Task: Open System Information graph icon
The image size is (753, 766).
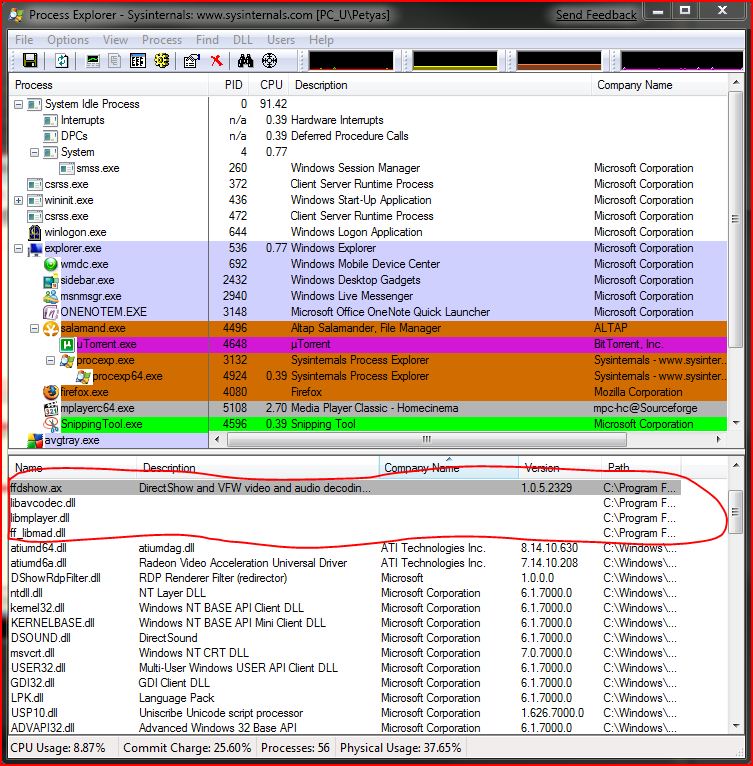Action: coord(92,61)
